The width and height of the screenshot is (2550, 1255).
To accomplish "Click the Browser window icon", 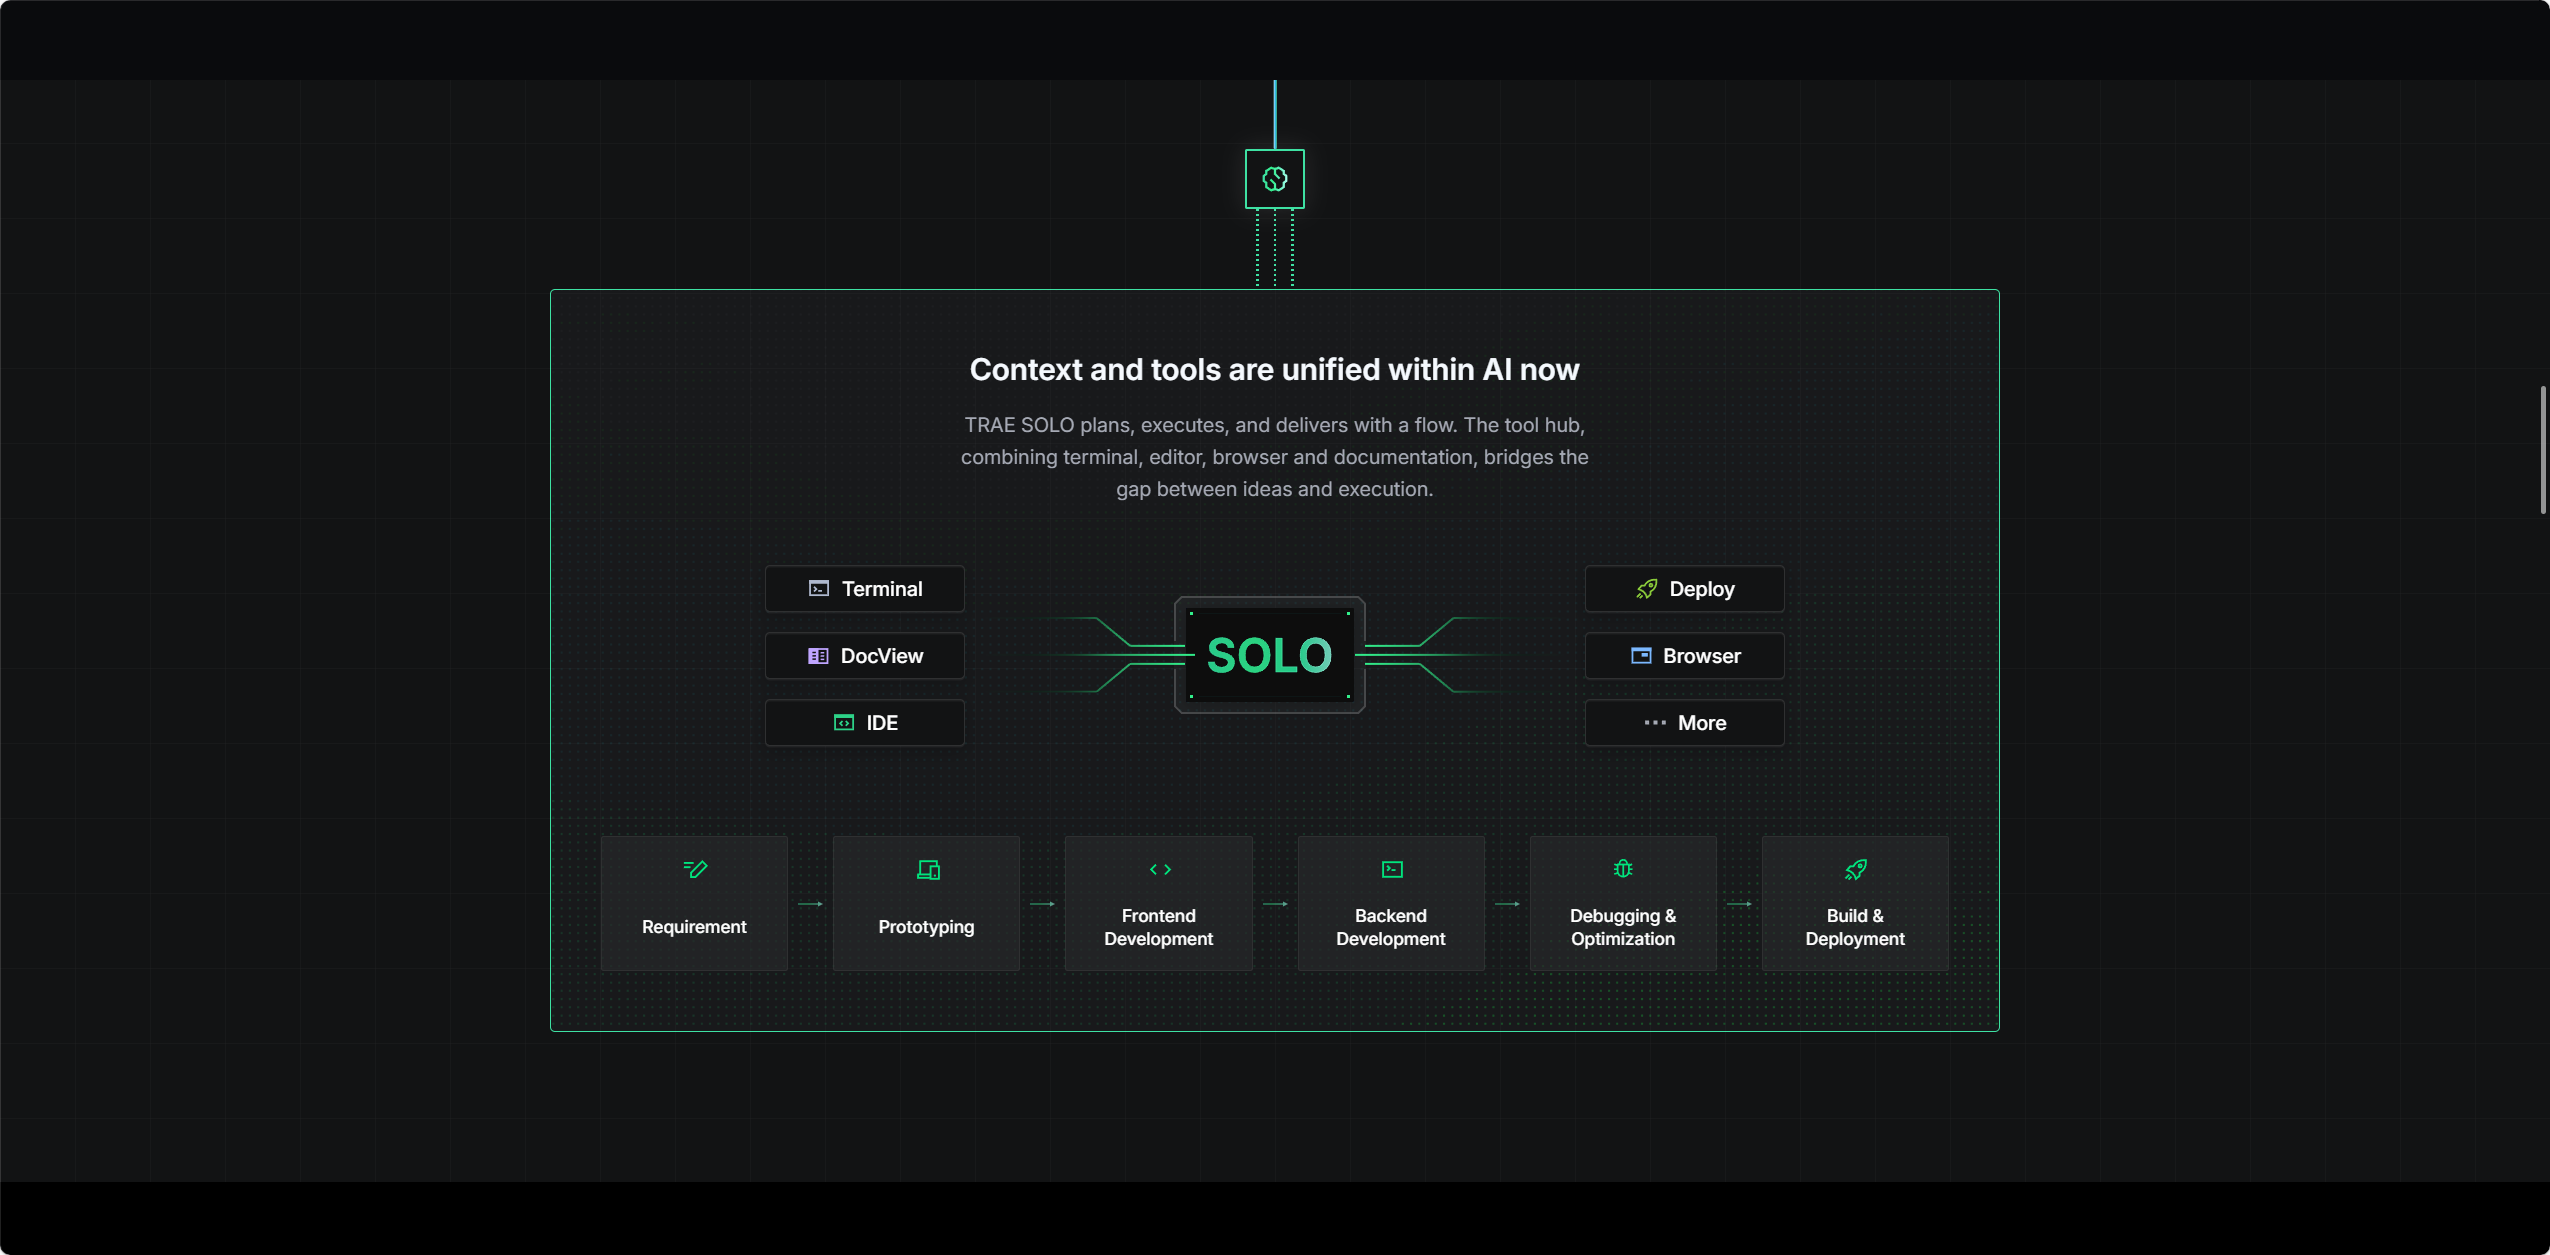I will [1641, 656].
